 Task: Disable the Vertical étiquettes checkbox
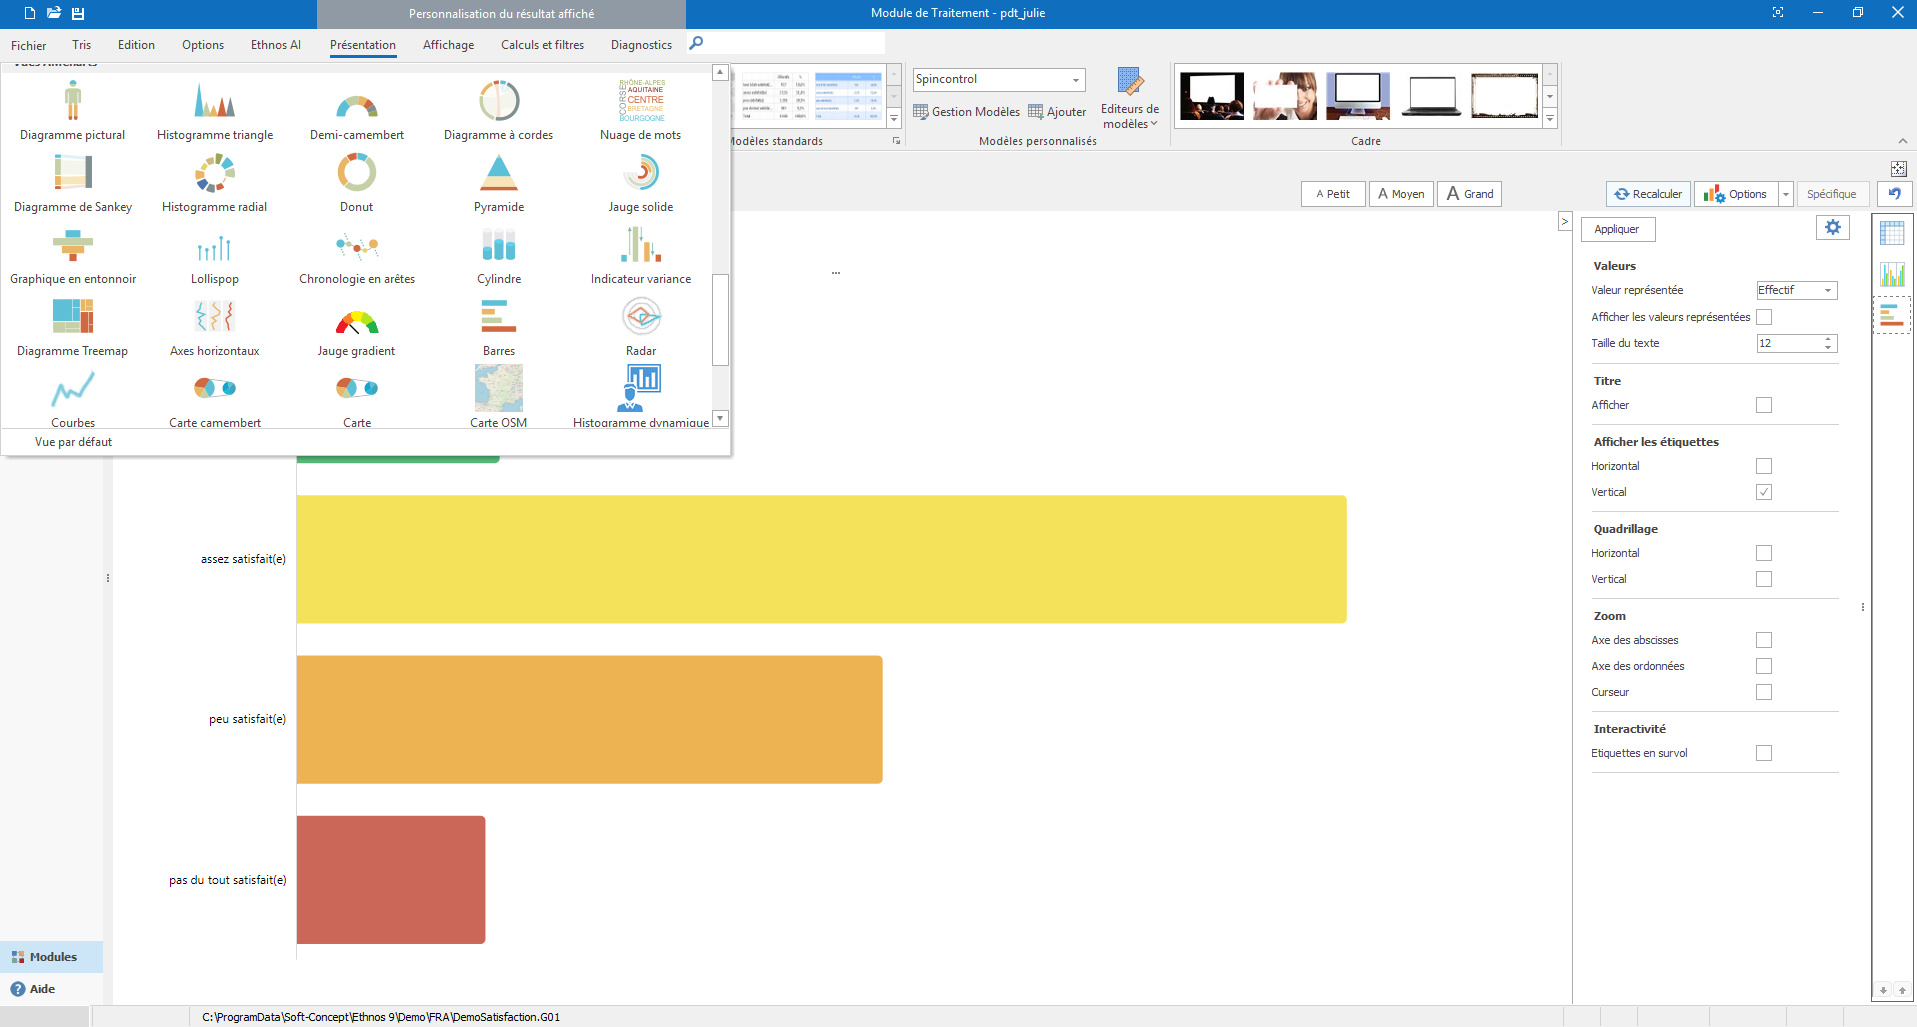pos(1764,491)
